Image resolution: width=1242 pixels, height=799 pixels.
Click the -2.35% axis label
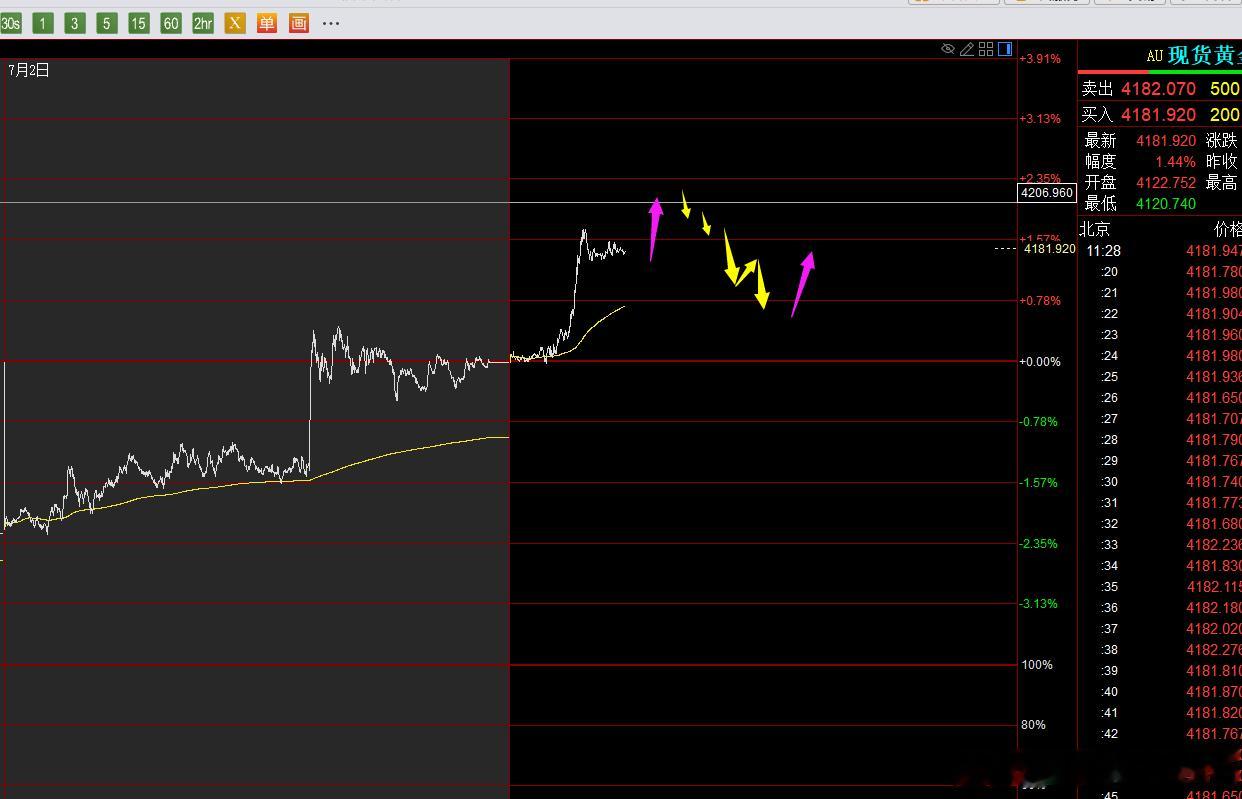(x=1039, y=544)
